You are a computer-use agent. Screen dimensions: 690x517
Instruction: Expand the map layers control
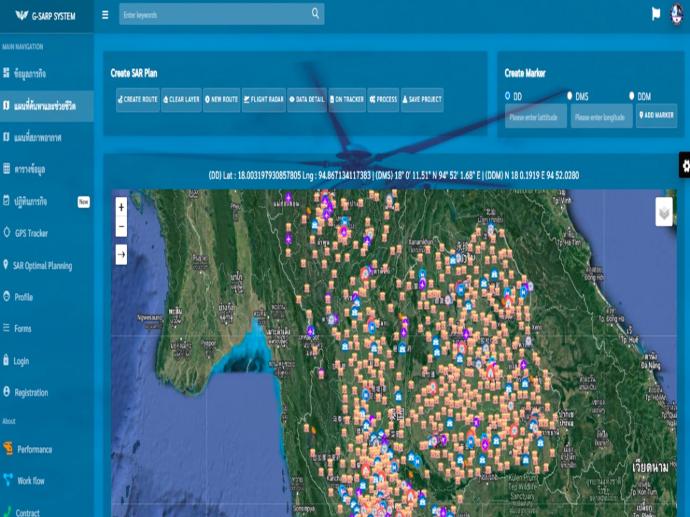click(664, 213)
